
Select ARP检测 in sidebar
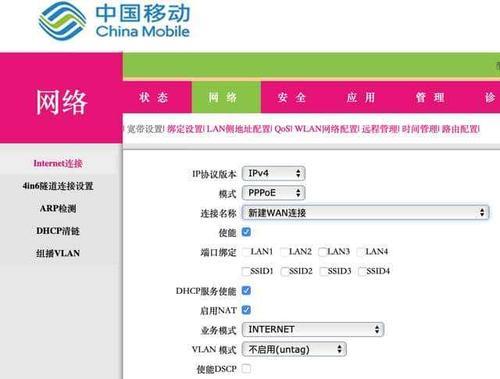click(x=58, y=209)
